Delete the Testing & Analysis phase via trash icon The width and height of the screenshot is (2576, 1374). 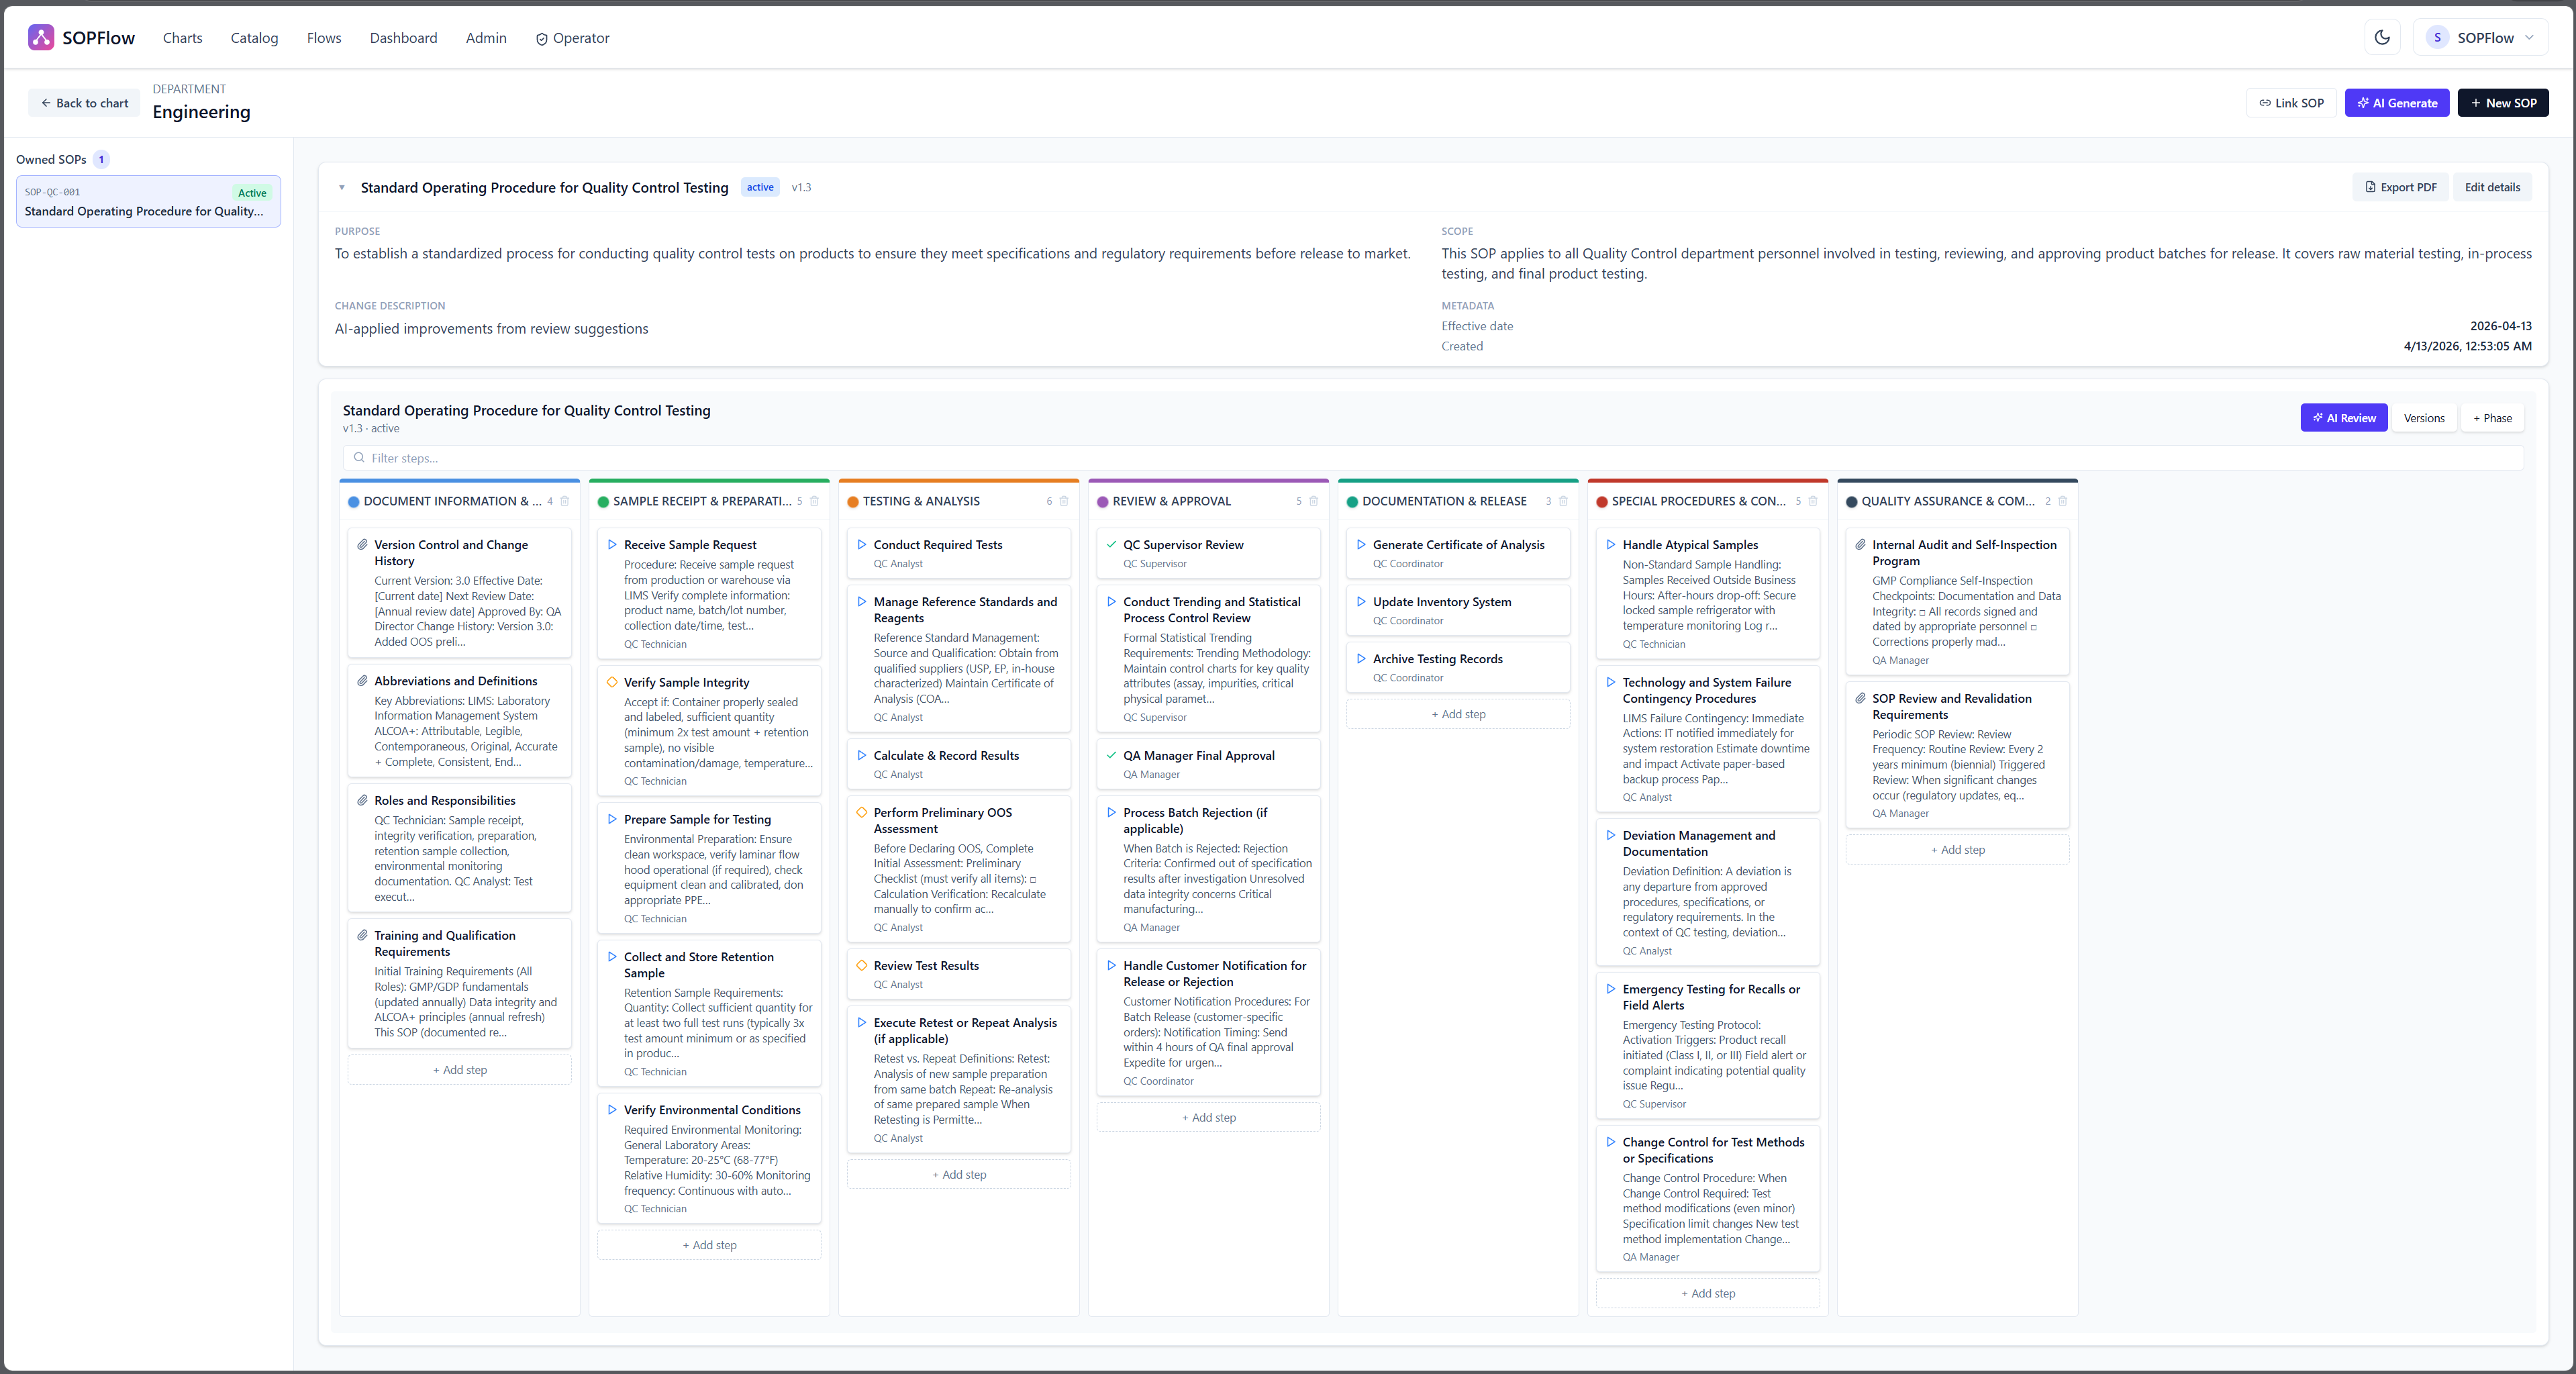tap(1064, 501)
